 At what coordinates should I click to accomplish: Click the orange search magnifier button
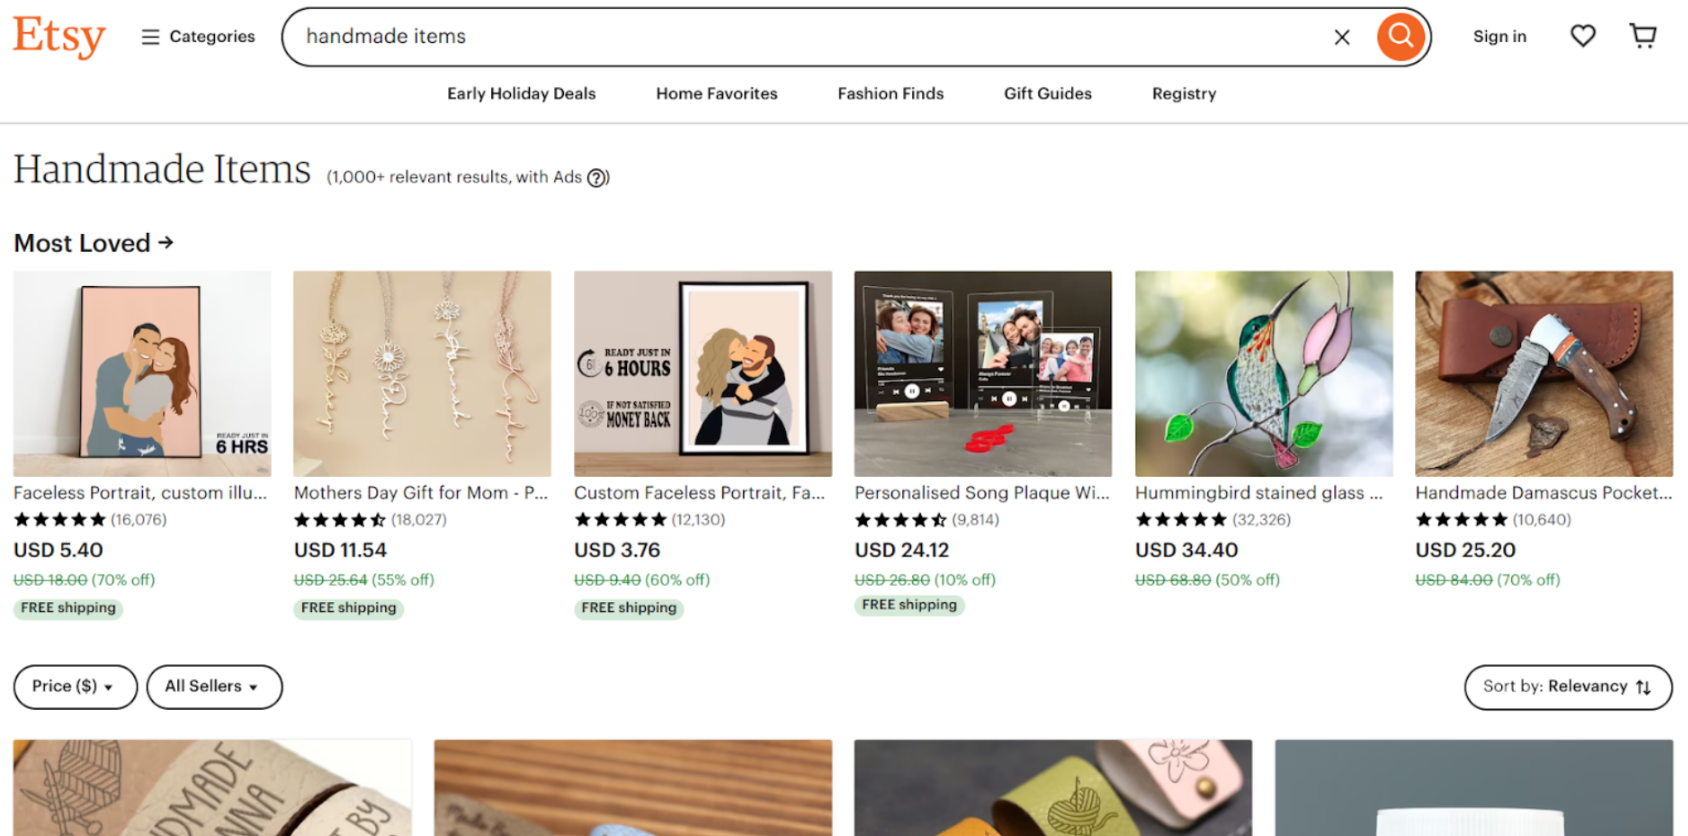(x=1401, y=37)
